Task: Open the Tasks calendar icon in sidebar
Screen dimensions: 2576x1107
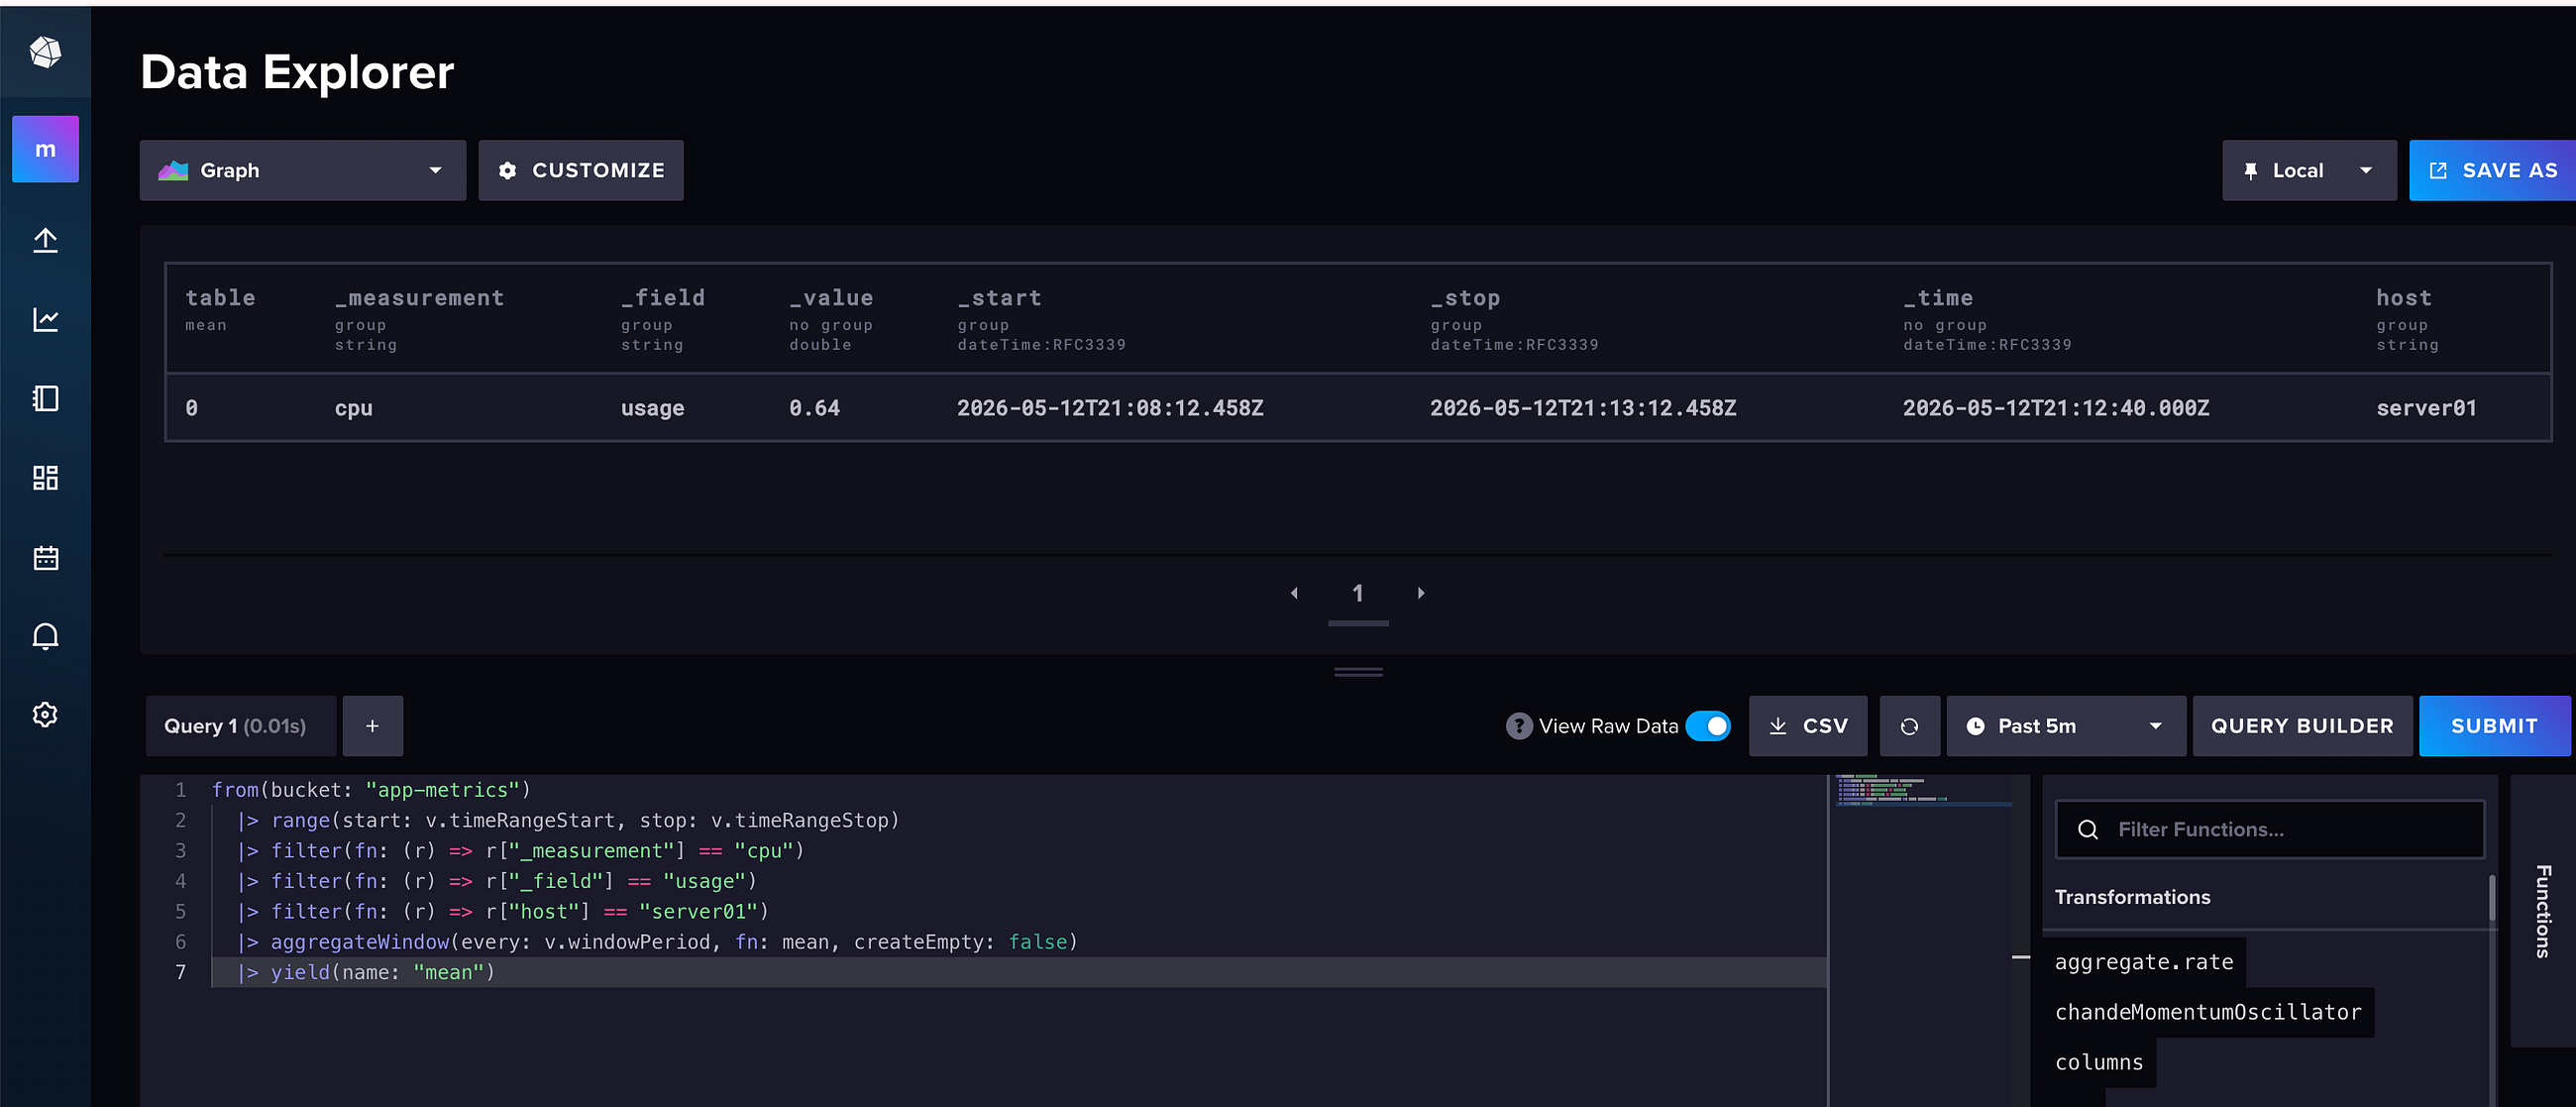Action: point(45,557)
